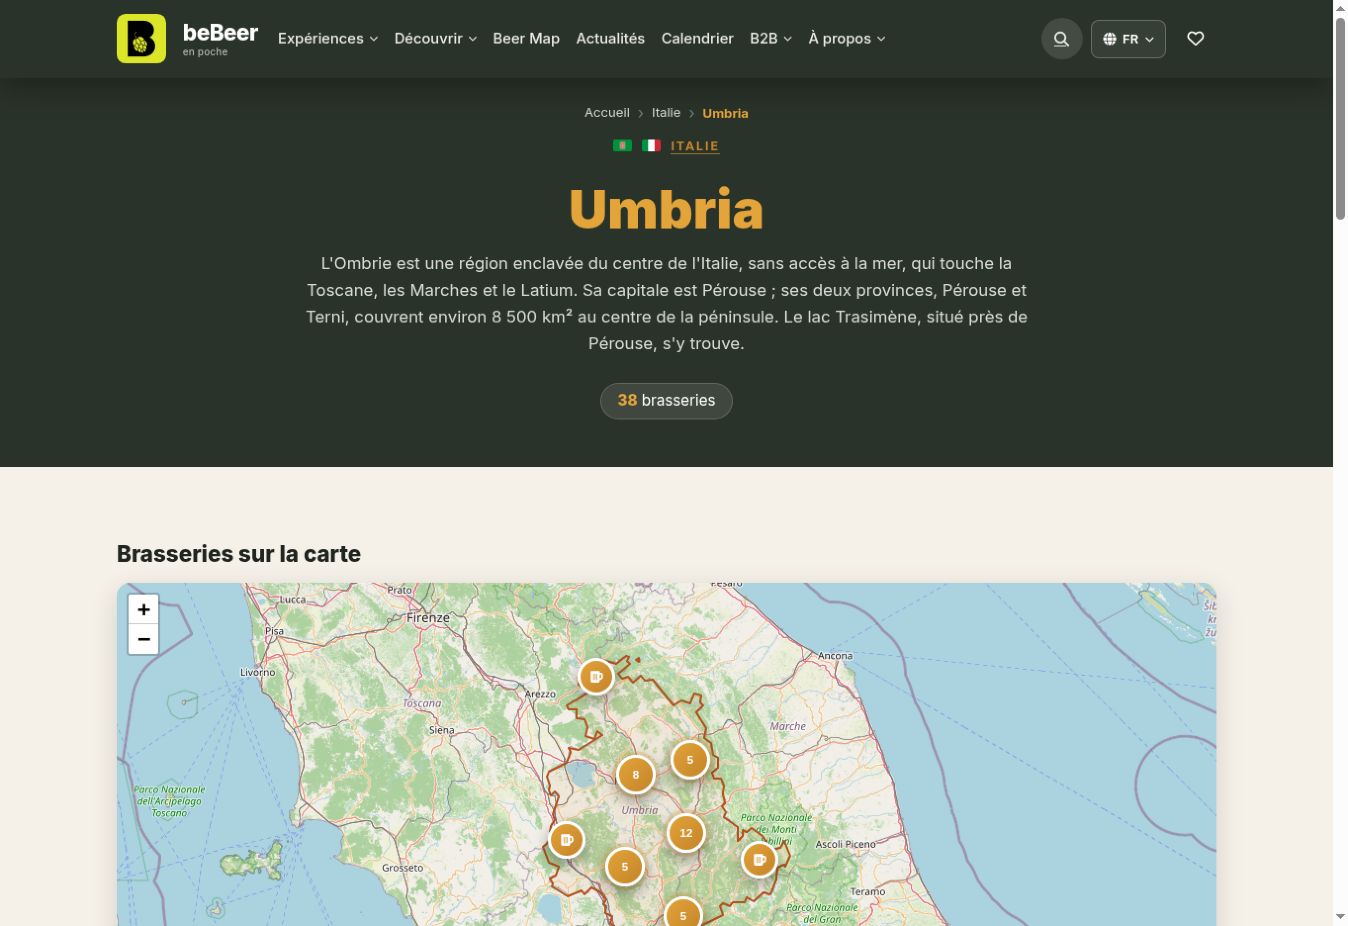Click the Ancona label on the map
This screenshot has height=926, width=1348.
click(835, 656)
